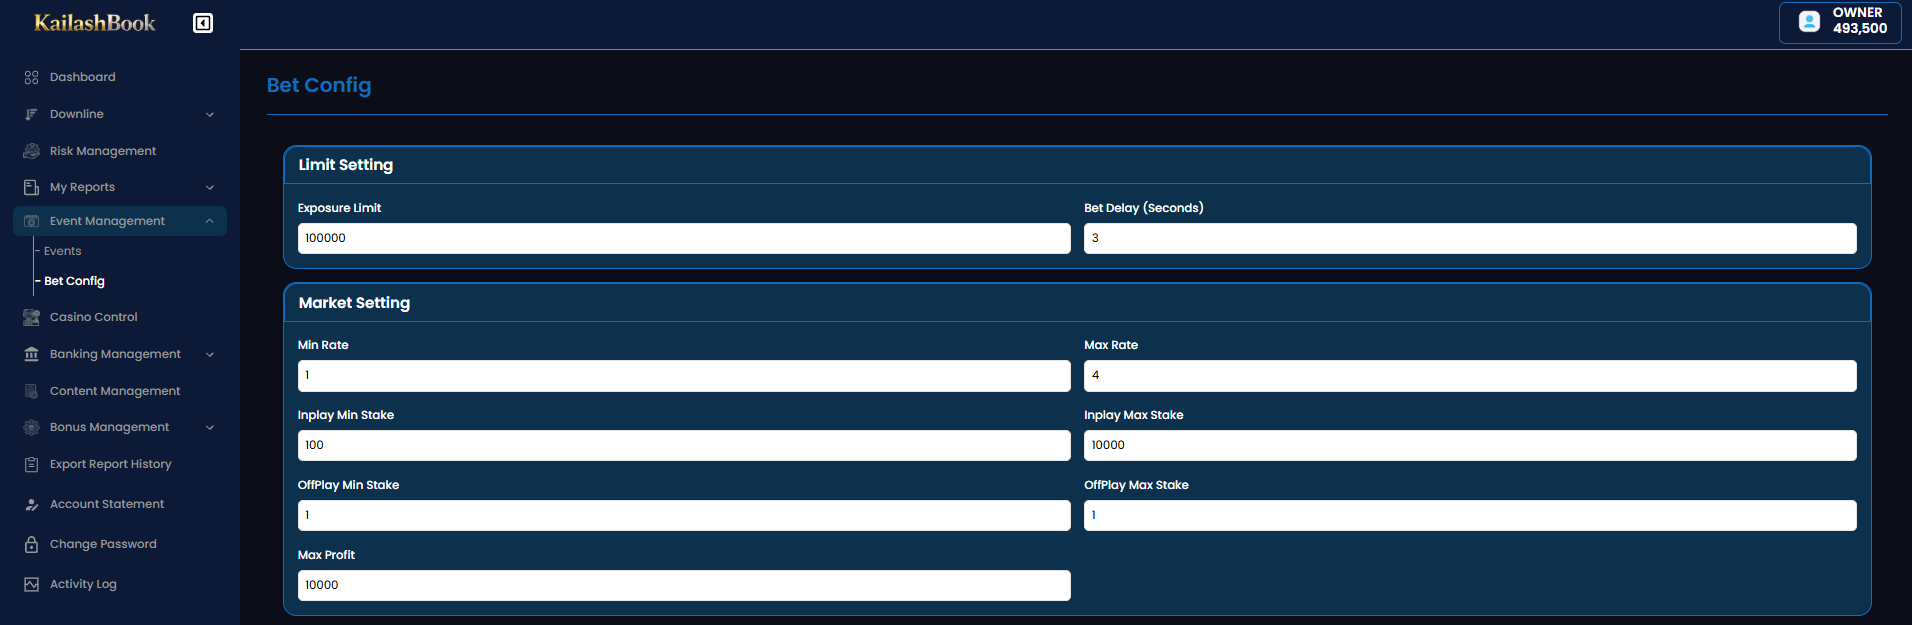
Task: Click into the Min Rate field
Action: (684, 376)
